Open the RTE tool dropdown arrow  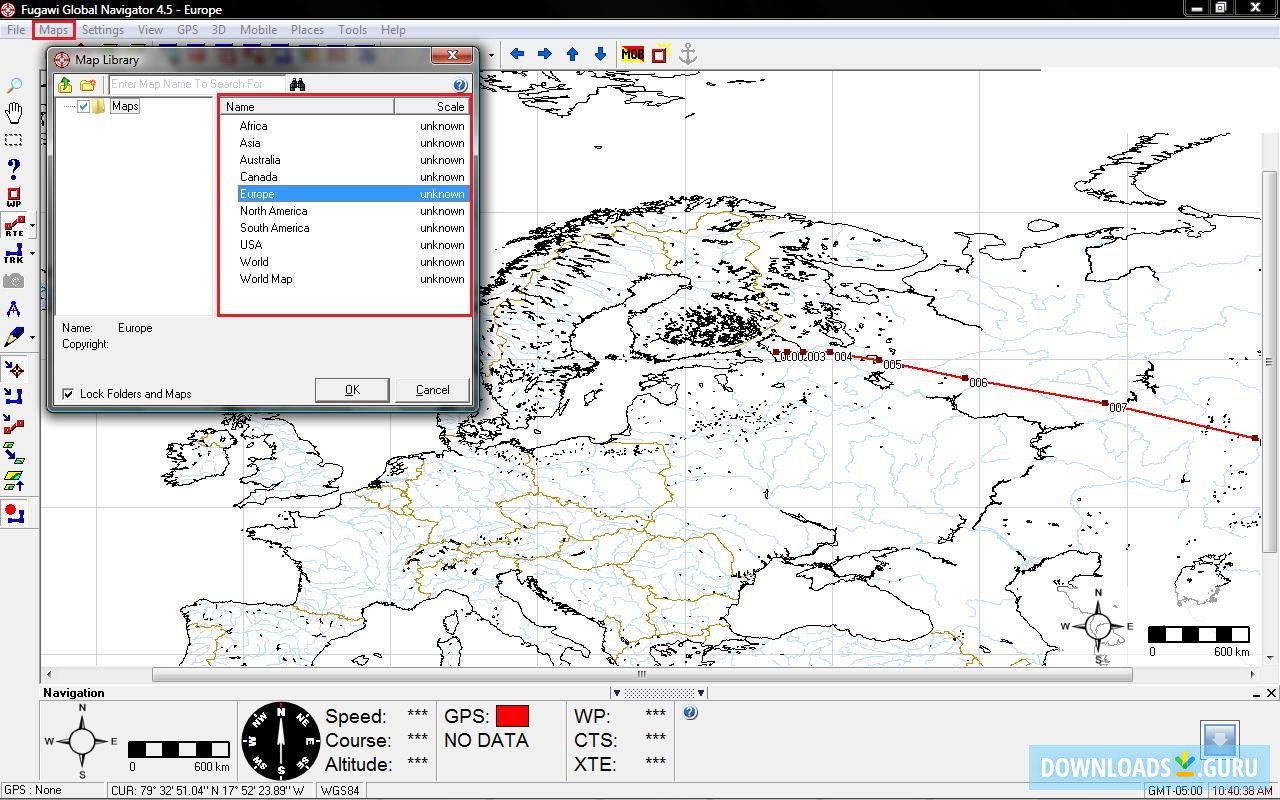coord(32,226)
